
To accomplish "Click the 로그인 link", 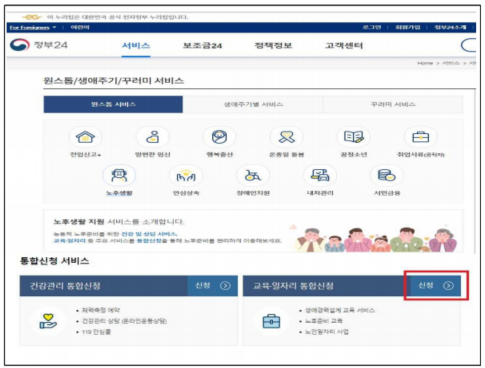I will (x=372, y=27).
